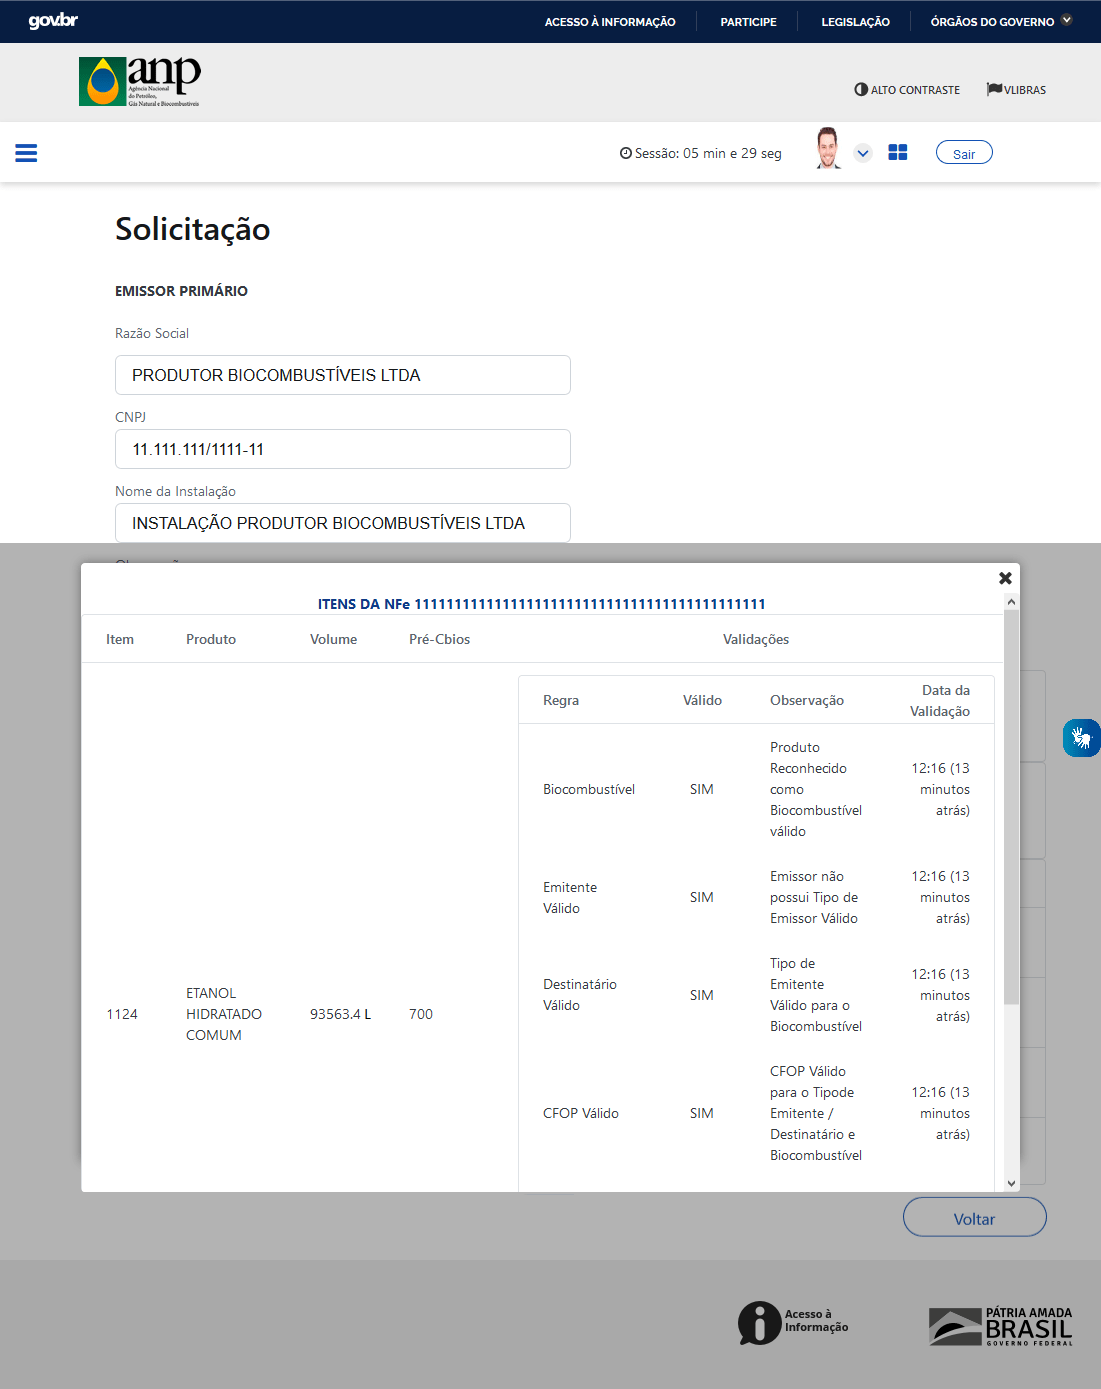Enable VLibras from header
1101x1389 pixels.
click(x=1016, y=90)
